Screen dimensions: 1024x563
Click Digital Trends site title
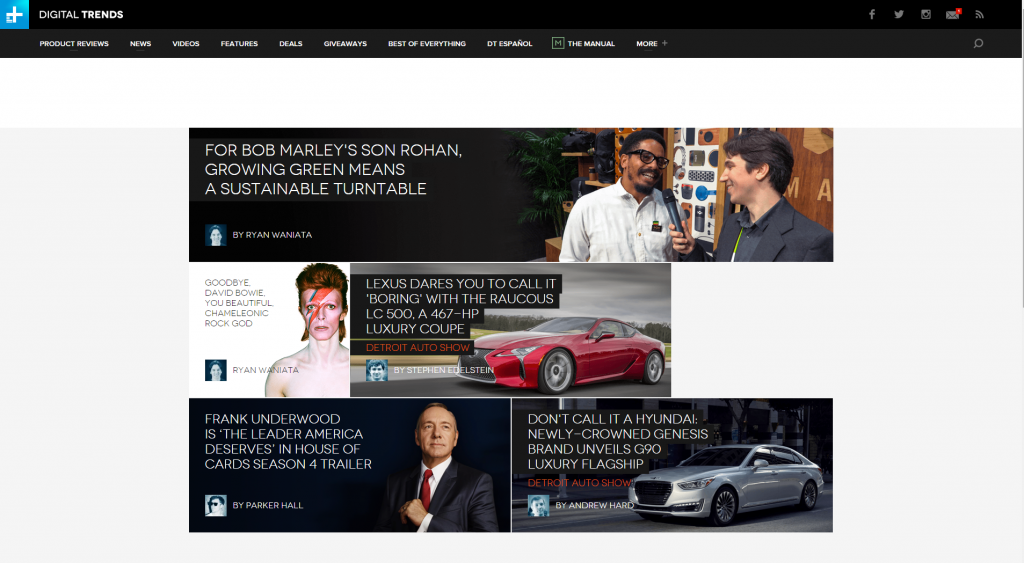(x=81, y=14)
